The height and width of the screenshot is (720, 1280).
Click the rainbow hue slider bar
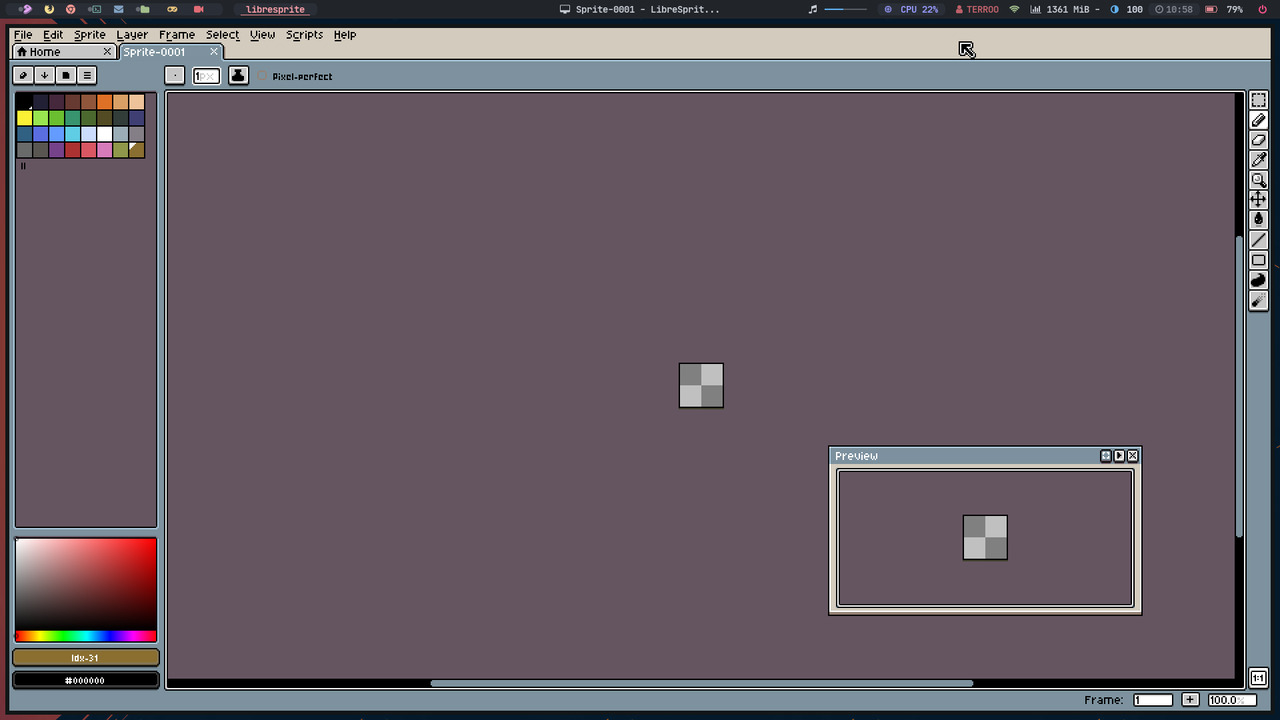85,636
